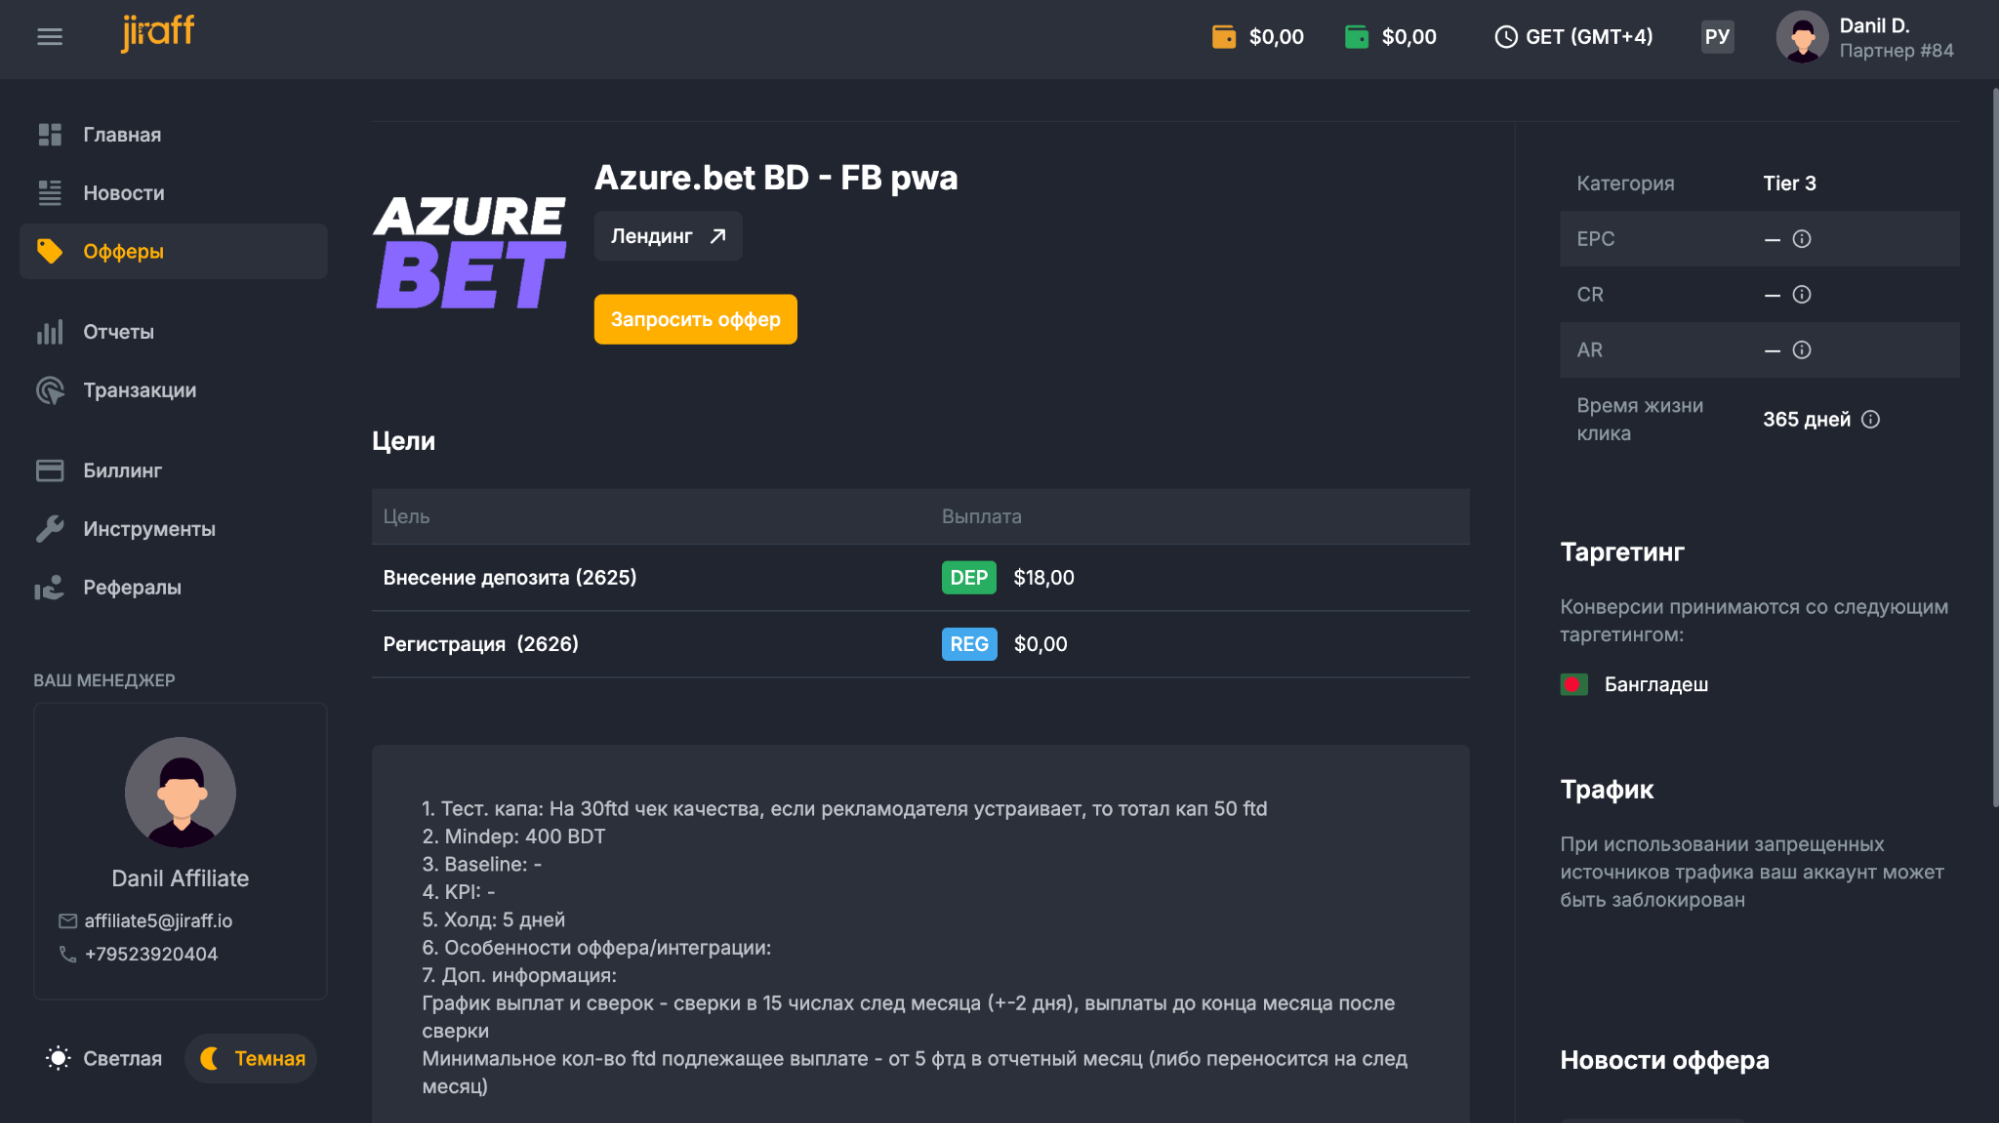
Task: Click the jiraff logo
Action: click(x=157, y=32)
